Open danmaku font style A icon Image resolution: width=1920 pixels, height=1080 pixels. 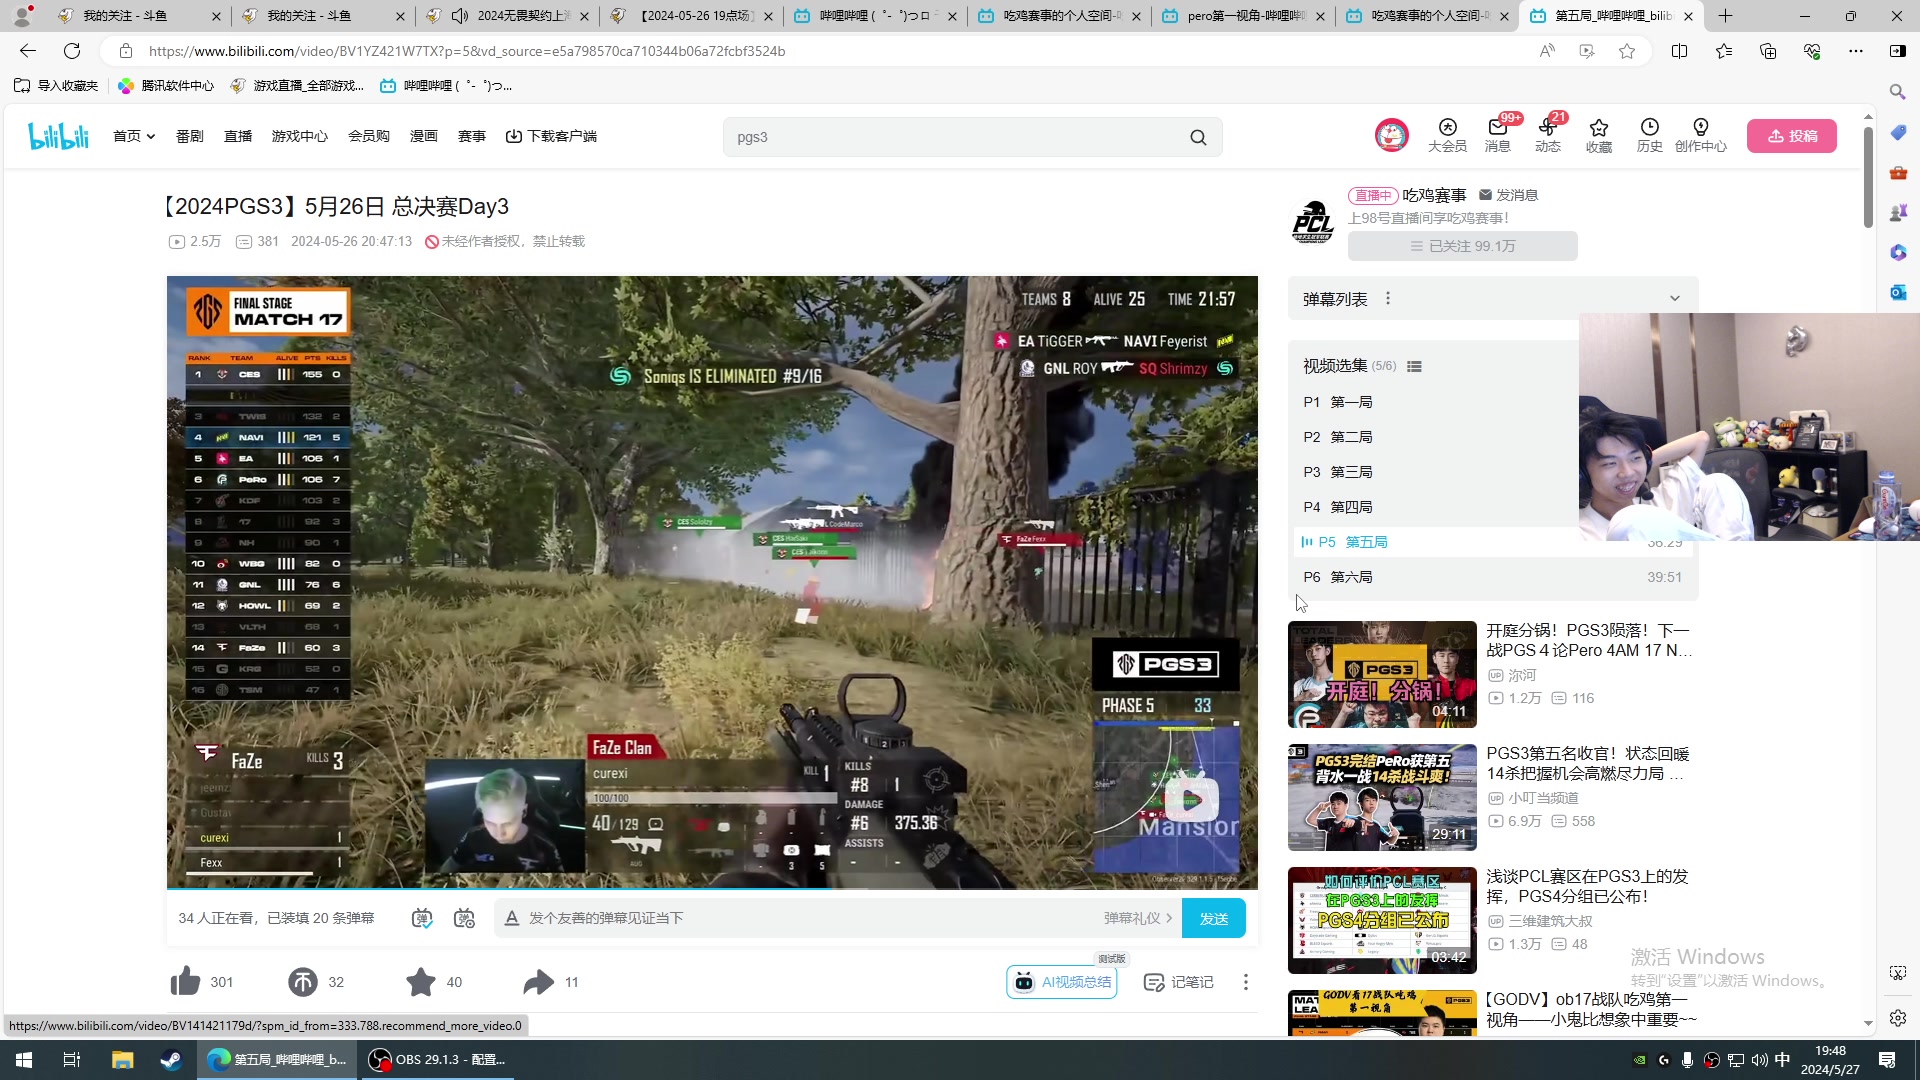(511, 918)
